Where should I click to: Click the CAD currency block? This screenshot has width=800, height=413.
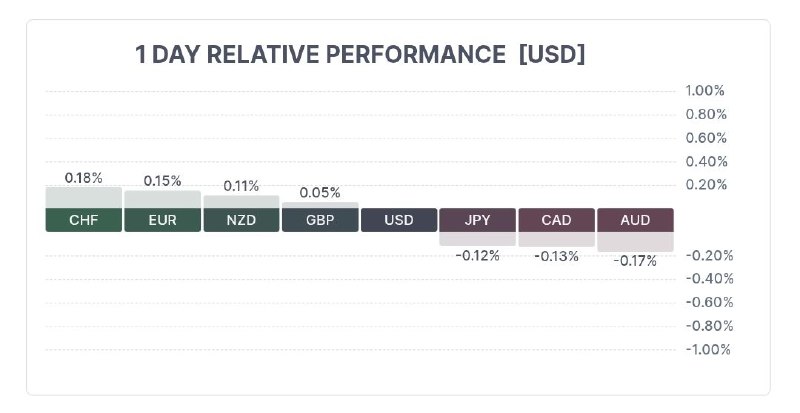tap(557, 220)
